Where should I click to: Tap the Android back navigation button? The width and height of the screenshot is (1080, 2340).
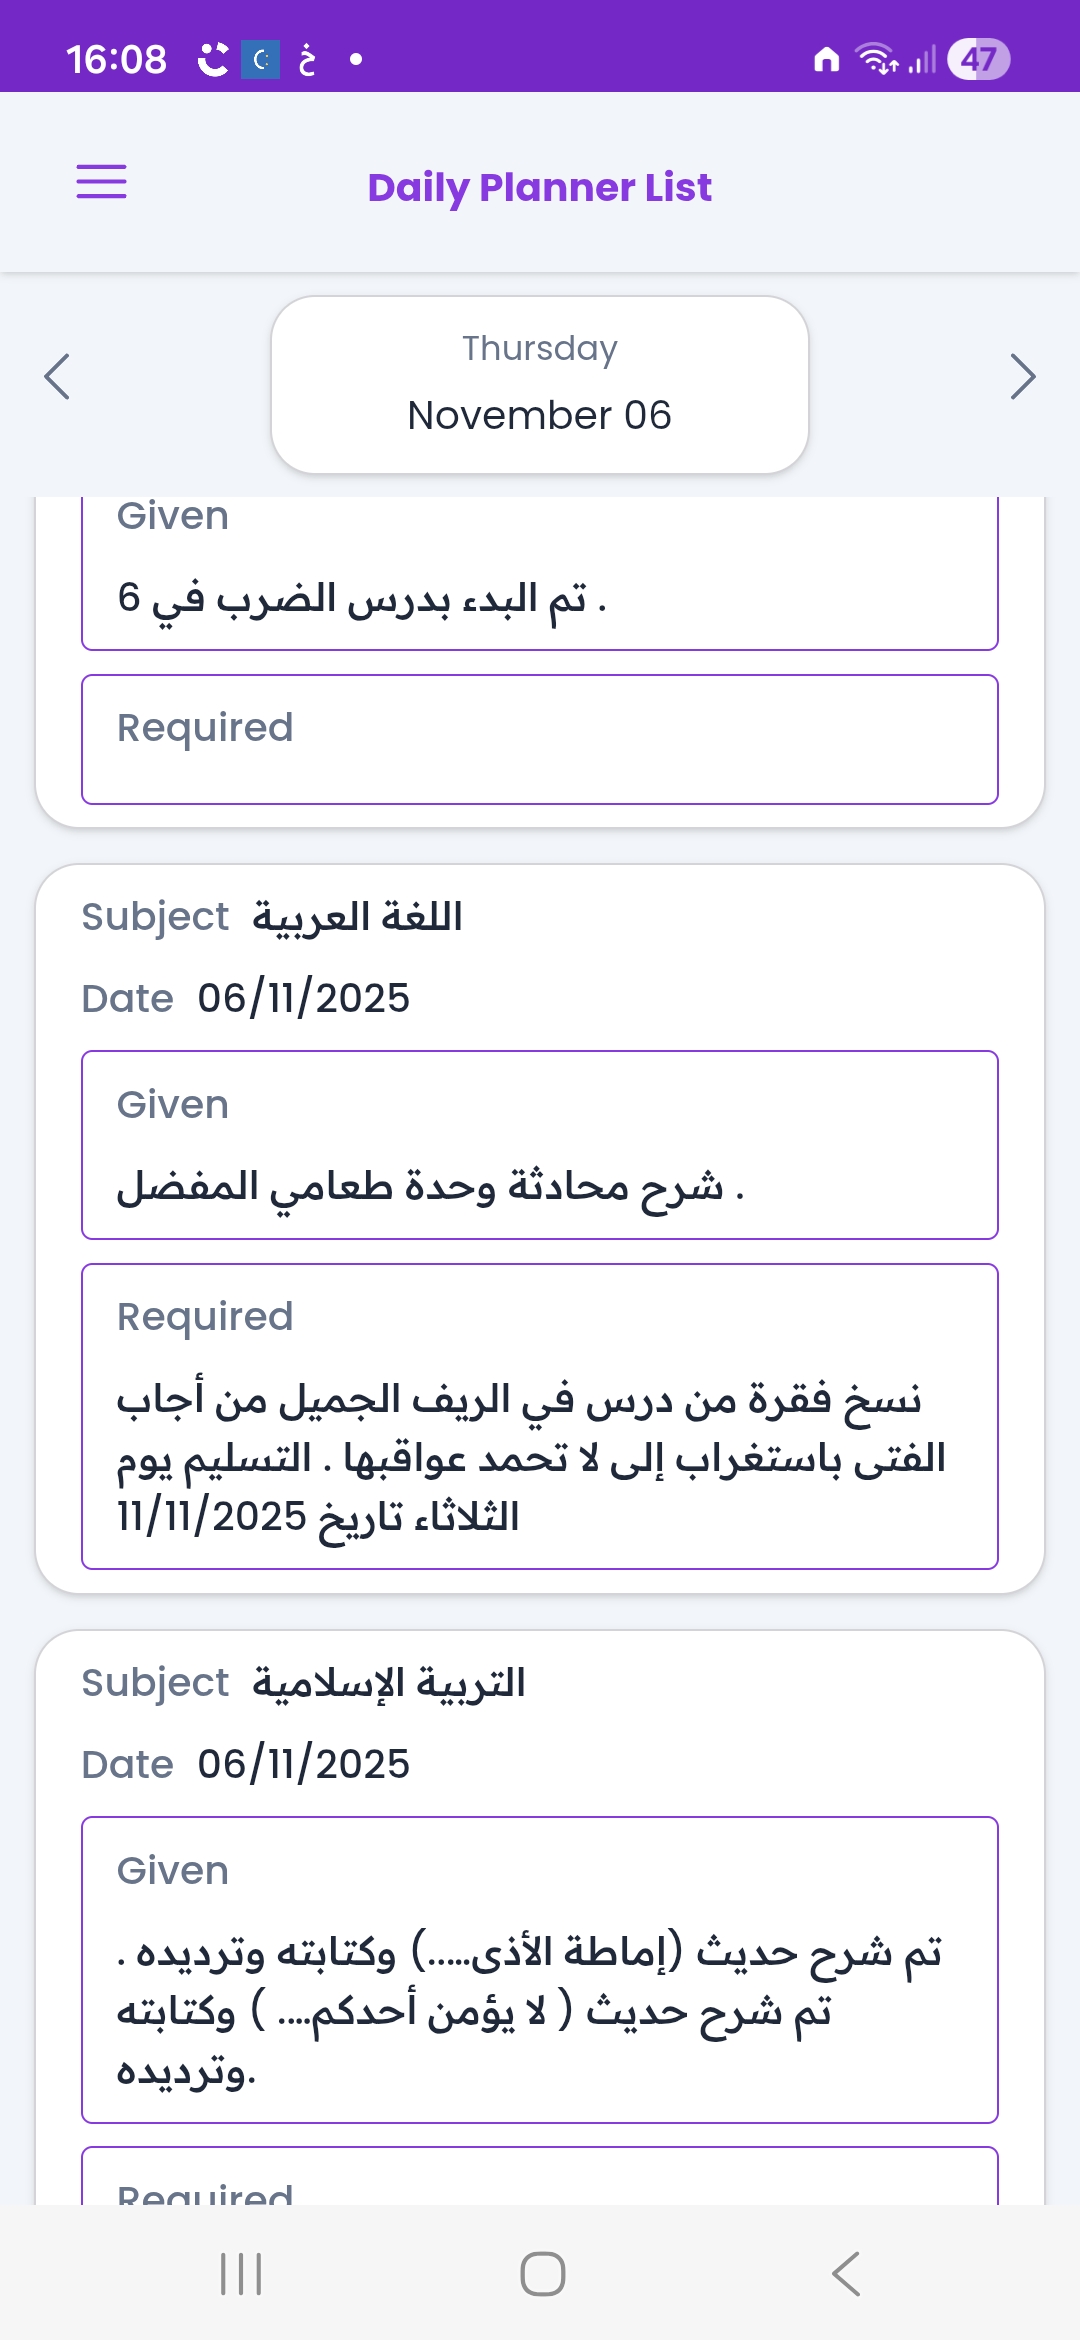click(x=846, y=2273)
